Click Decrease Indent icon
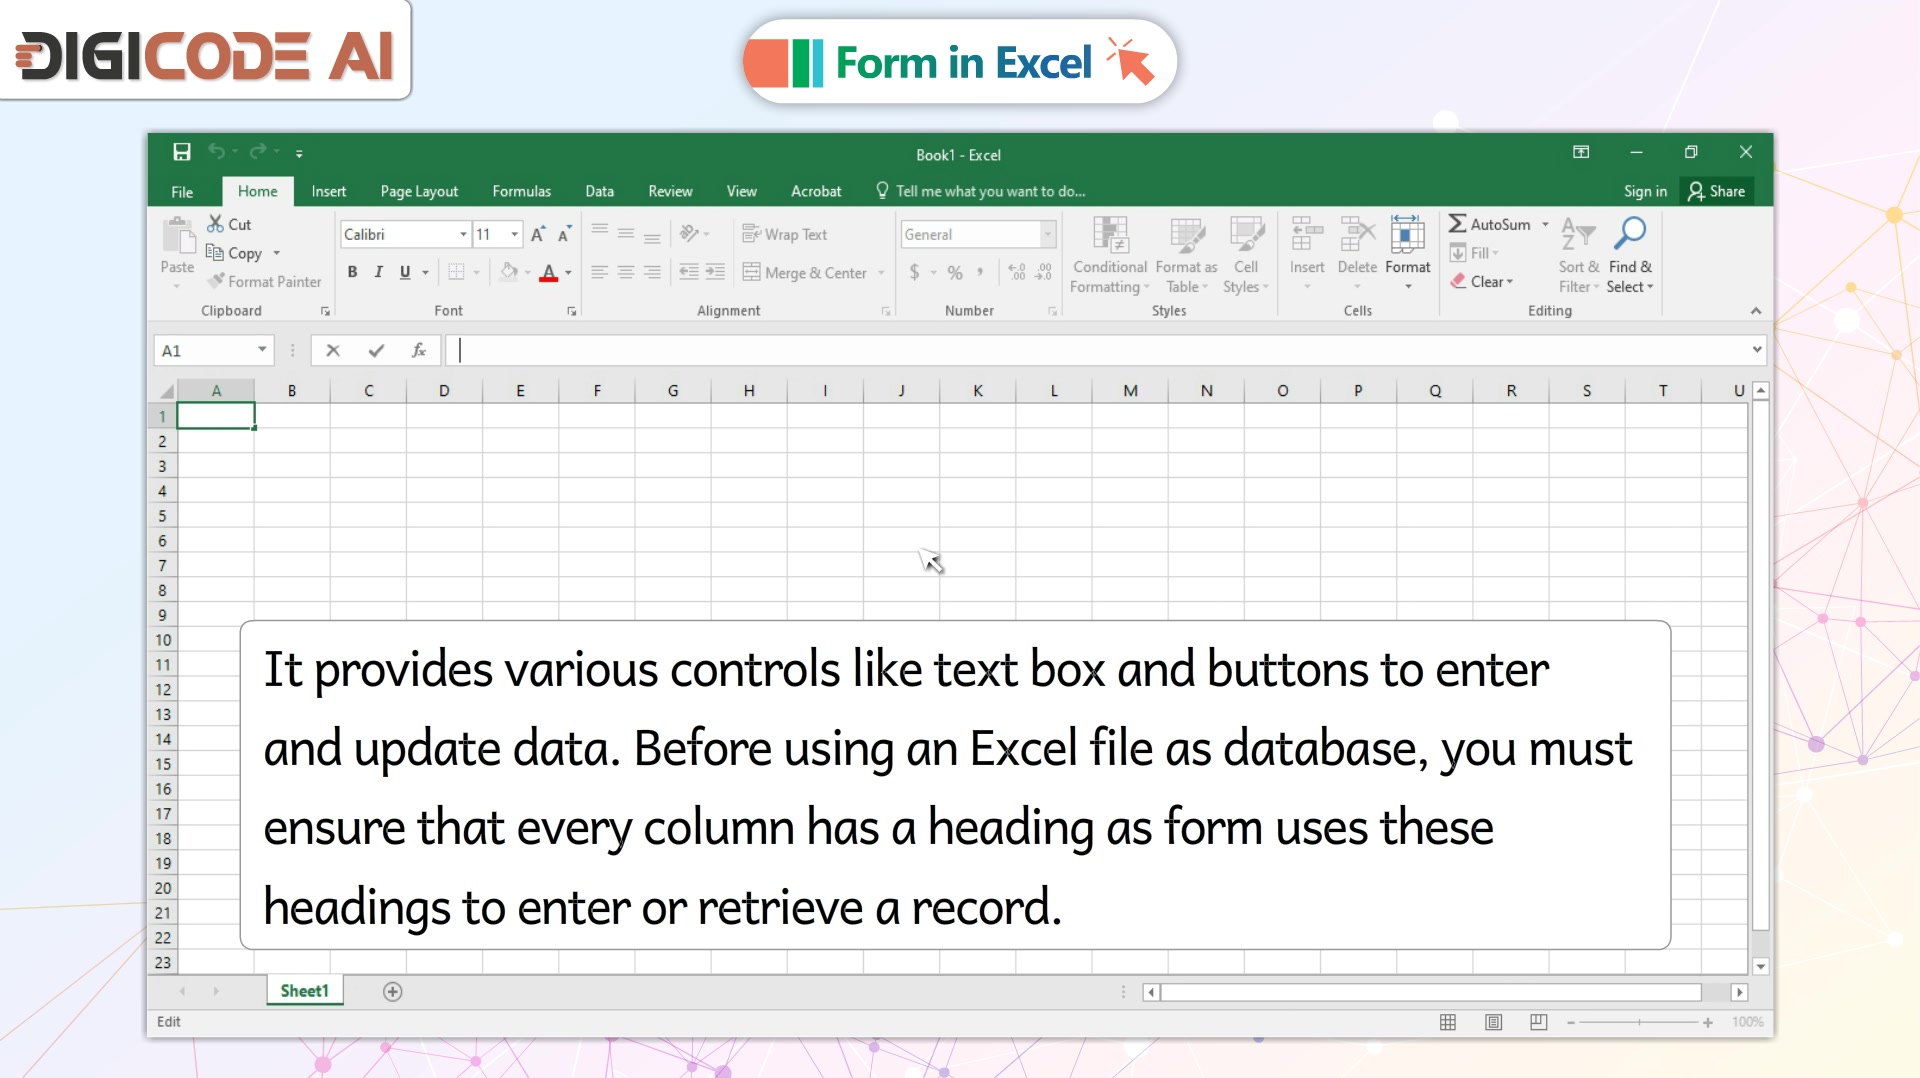This screenshot has height=1078, width=1920. 689,272
